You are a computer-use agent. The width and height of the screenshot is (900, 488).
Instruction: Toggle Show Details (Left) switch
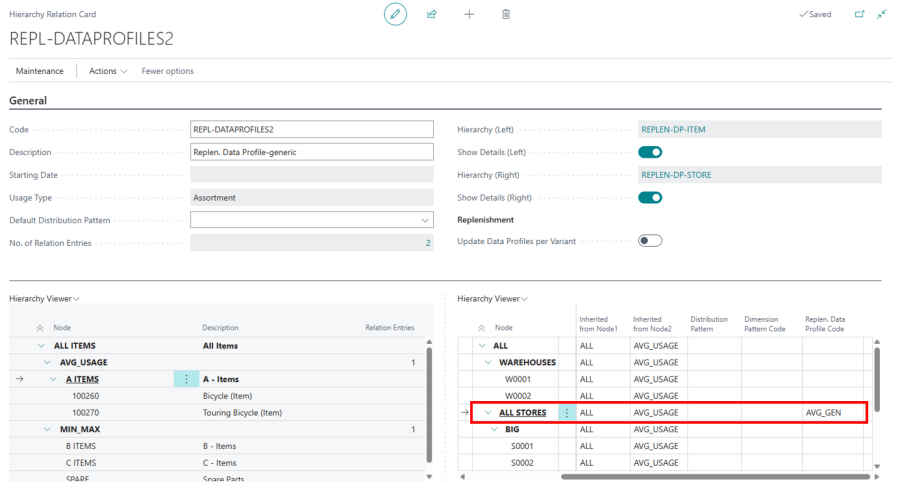[650, 152]
